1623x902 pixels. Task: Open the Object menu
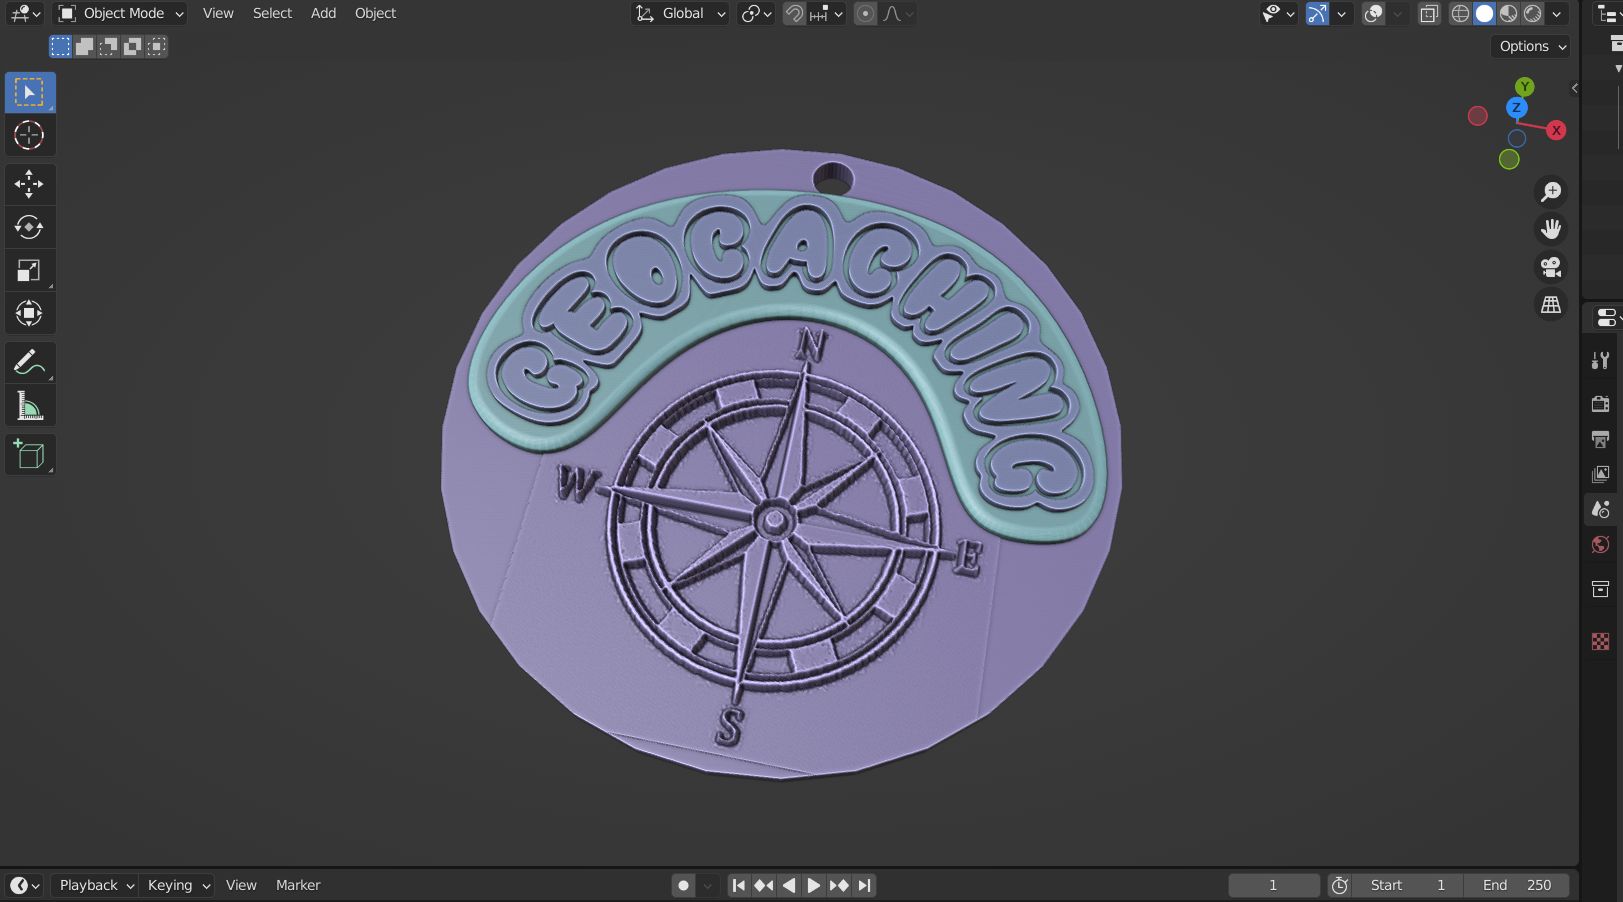click(375, 13)
